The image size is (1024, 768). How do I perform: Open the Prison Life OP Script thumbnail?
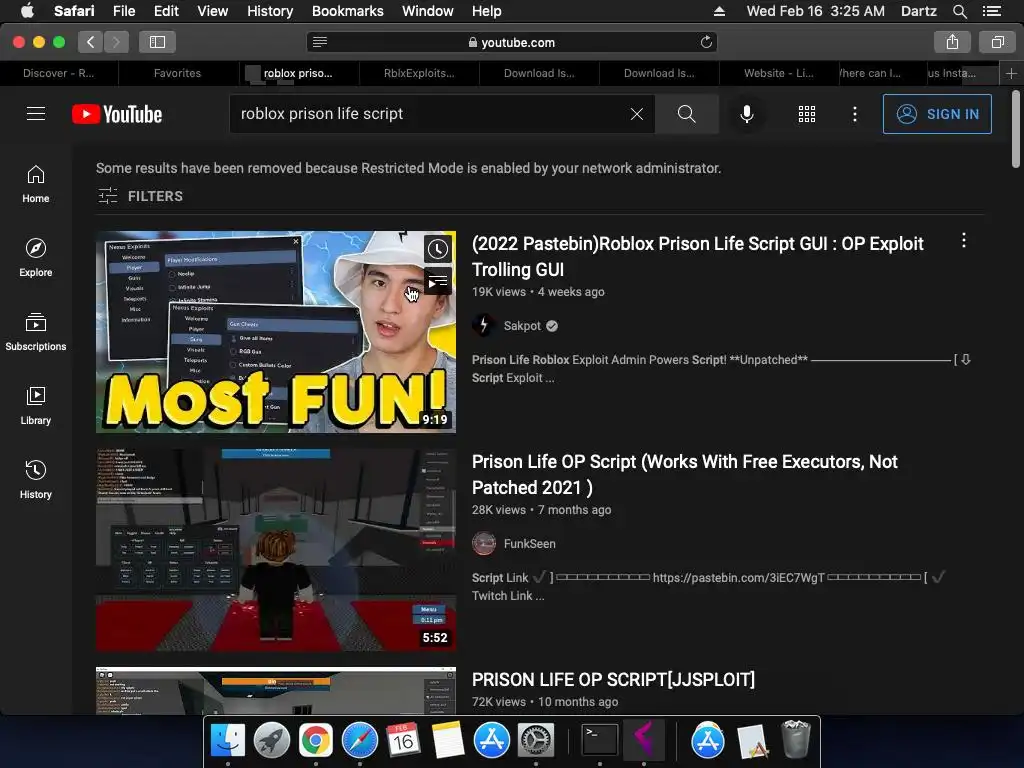(x=276, y=550)
